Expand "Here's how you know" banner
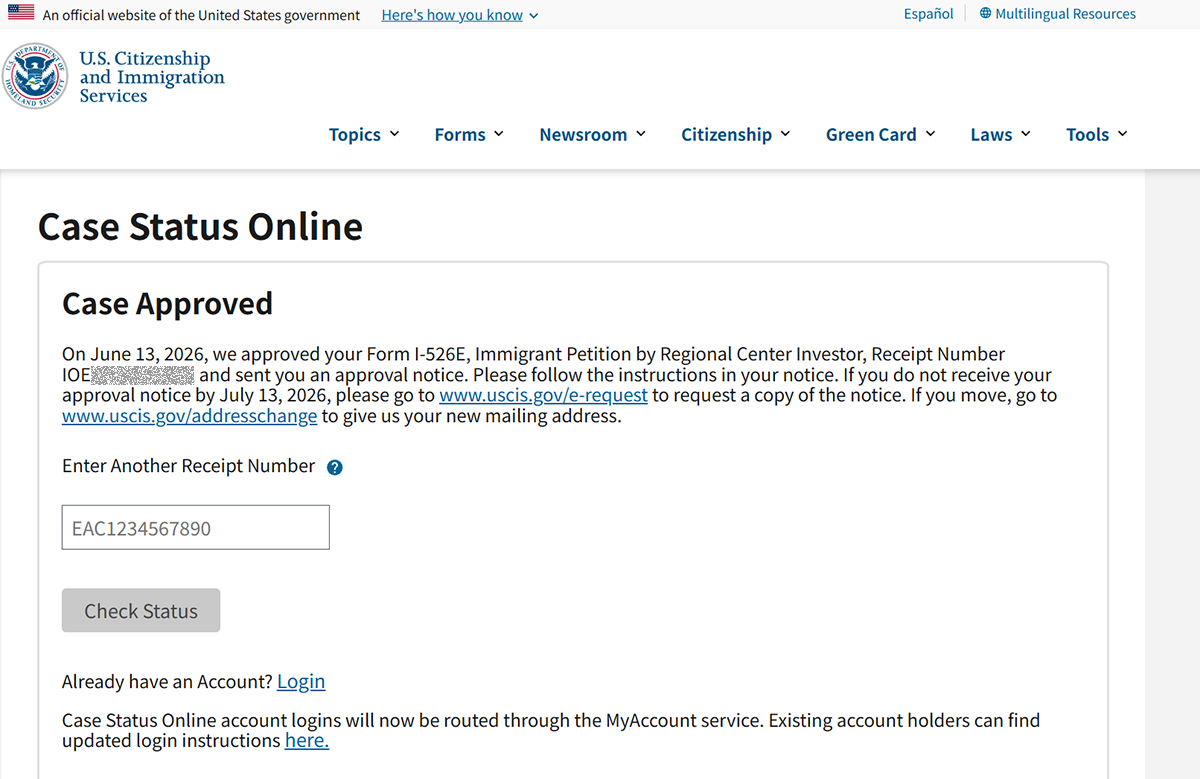 pos(460,15)
